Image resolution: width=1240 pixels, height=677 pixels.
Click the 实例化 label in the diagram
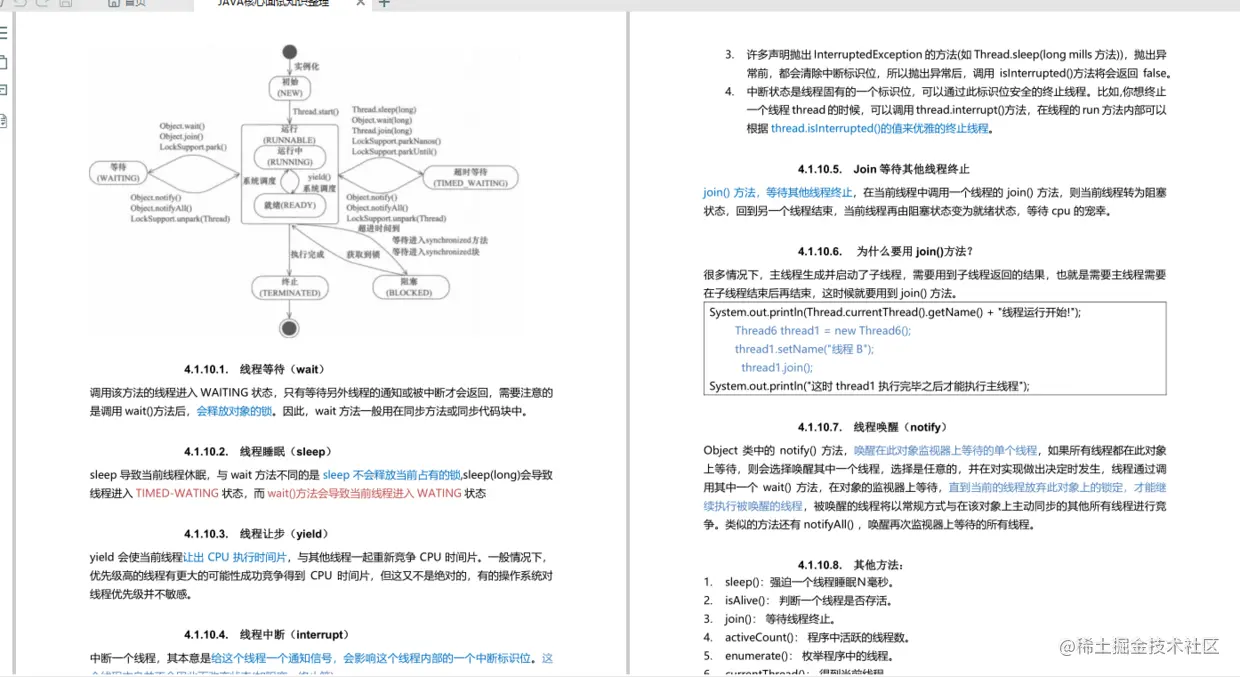pos(305,66)
